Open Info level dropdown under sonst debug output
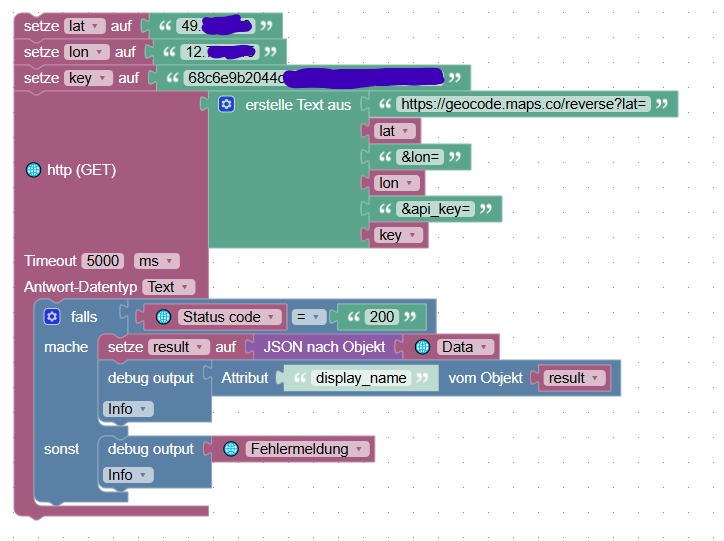Image resolution: width=724 pixels, height=541 pixels. click(128, 475)
